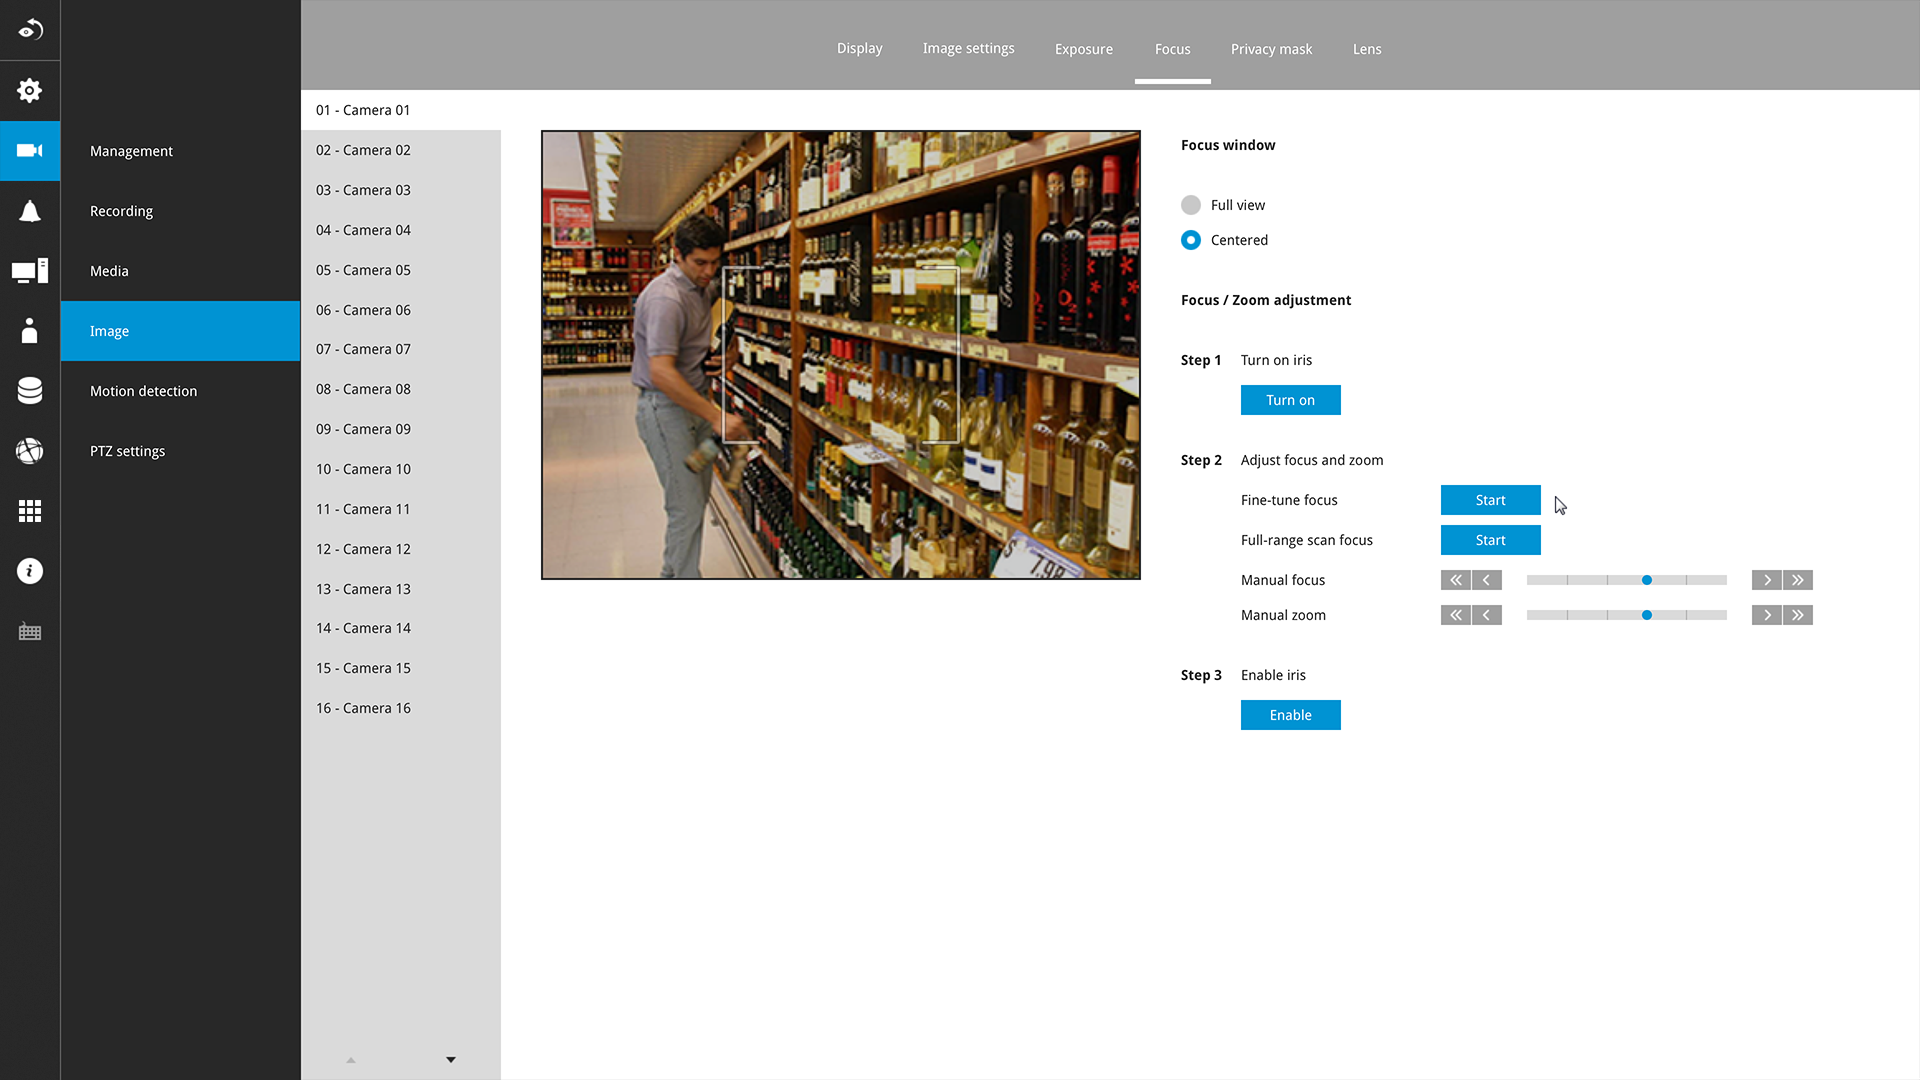Click the settings gear sidebar icon
Screen dimensions: 1920x1080
30,91
